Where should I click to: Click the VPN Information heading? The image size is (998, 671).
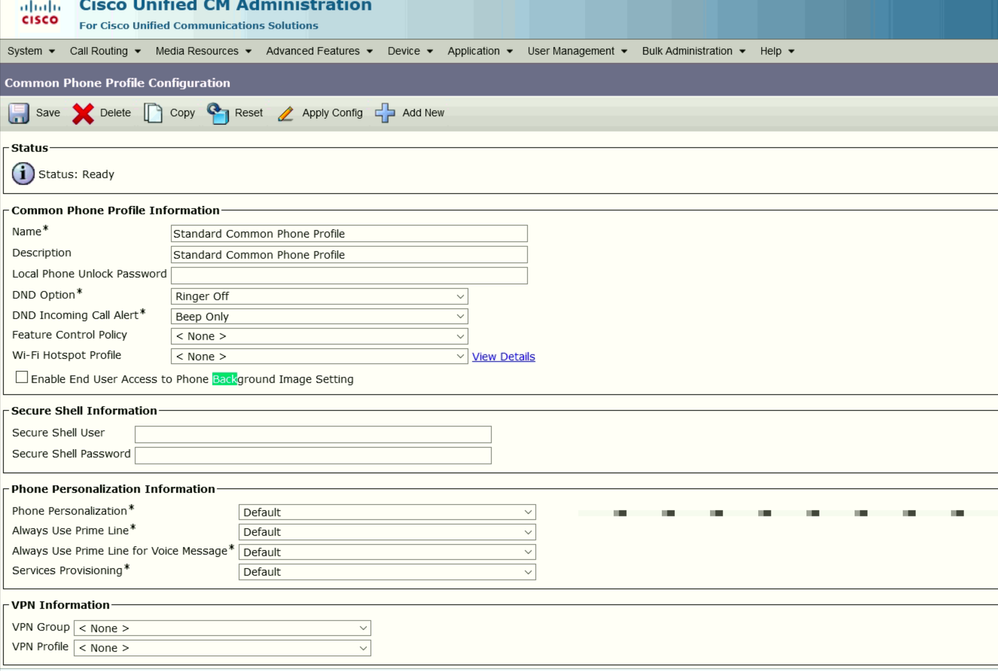(x=60, y=605)
